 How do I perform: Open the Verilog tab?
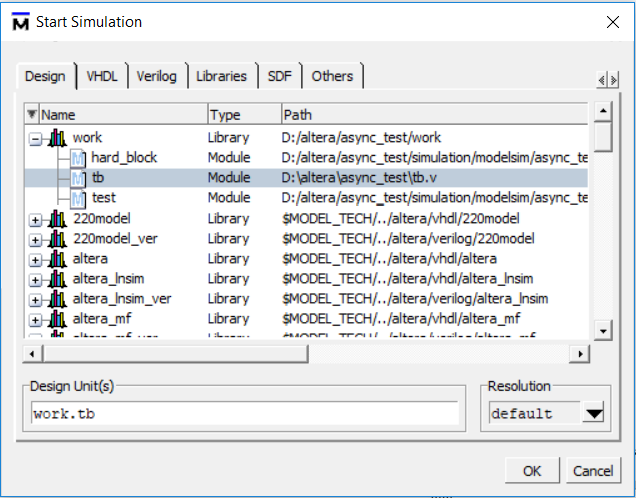pyautogui.click(x=157, y=76)
